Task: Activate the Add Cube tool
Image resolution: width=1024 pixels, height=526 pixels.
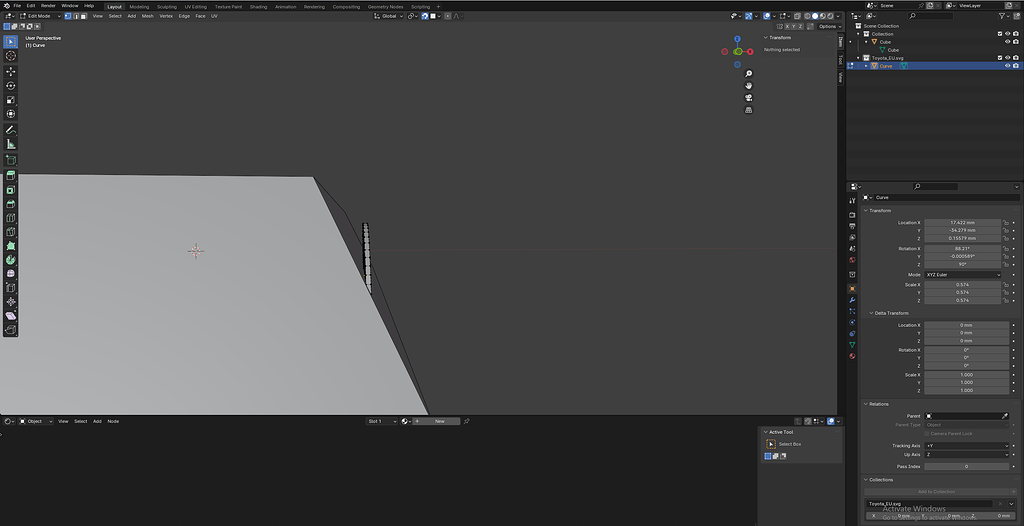Action: pyautogui.click(x=10, y=160)
